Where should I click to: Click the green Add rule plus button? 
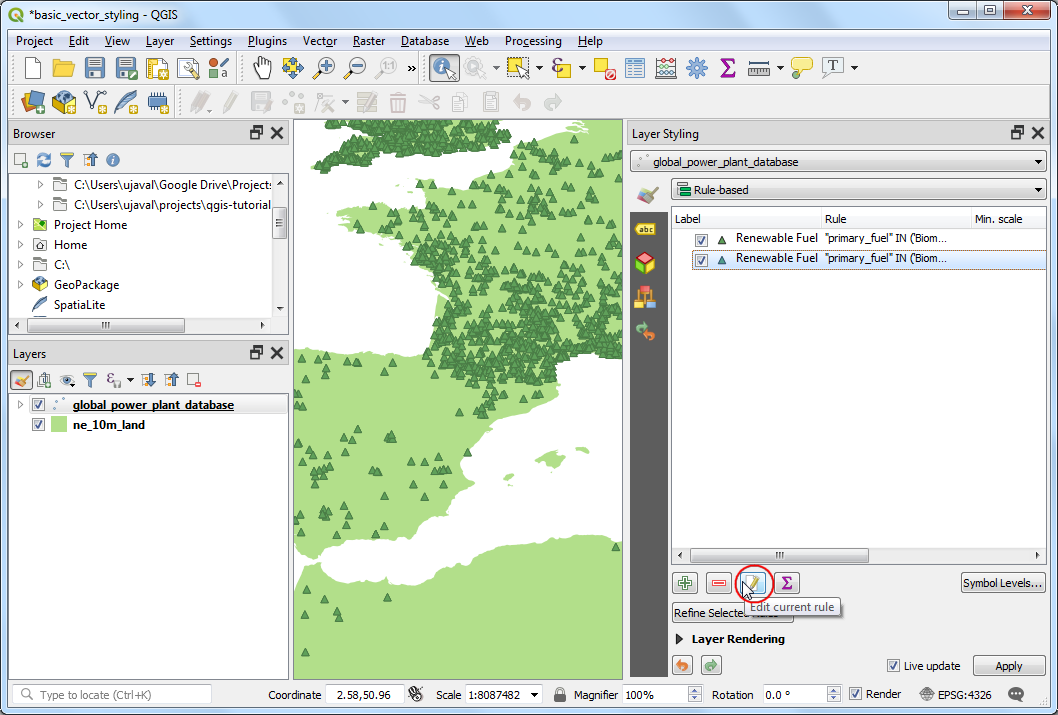coord(685,583)
